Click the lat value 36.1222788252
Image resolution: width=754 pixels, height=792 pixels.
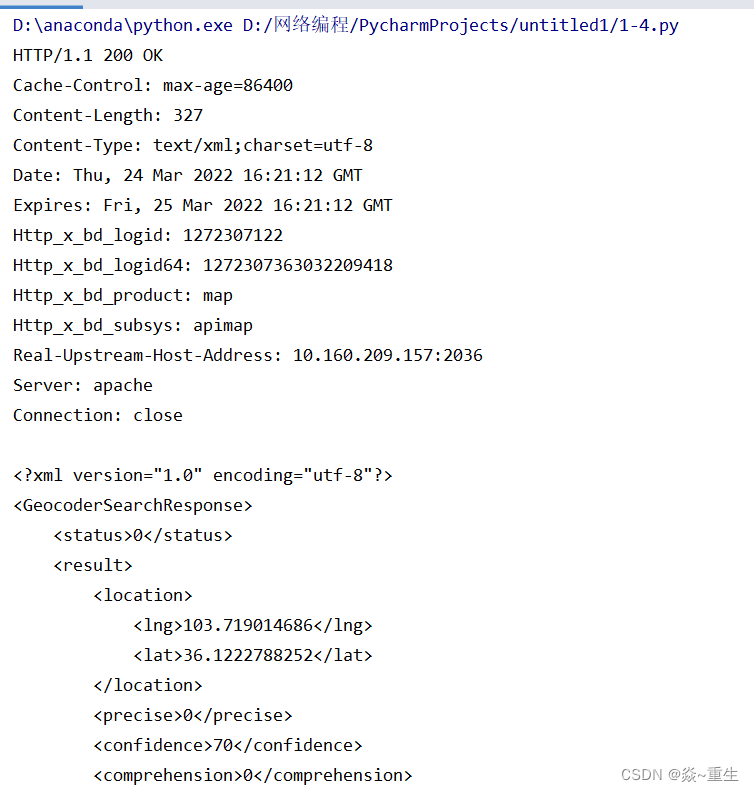pyautogui.click(x=248, y=656)
